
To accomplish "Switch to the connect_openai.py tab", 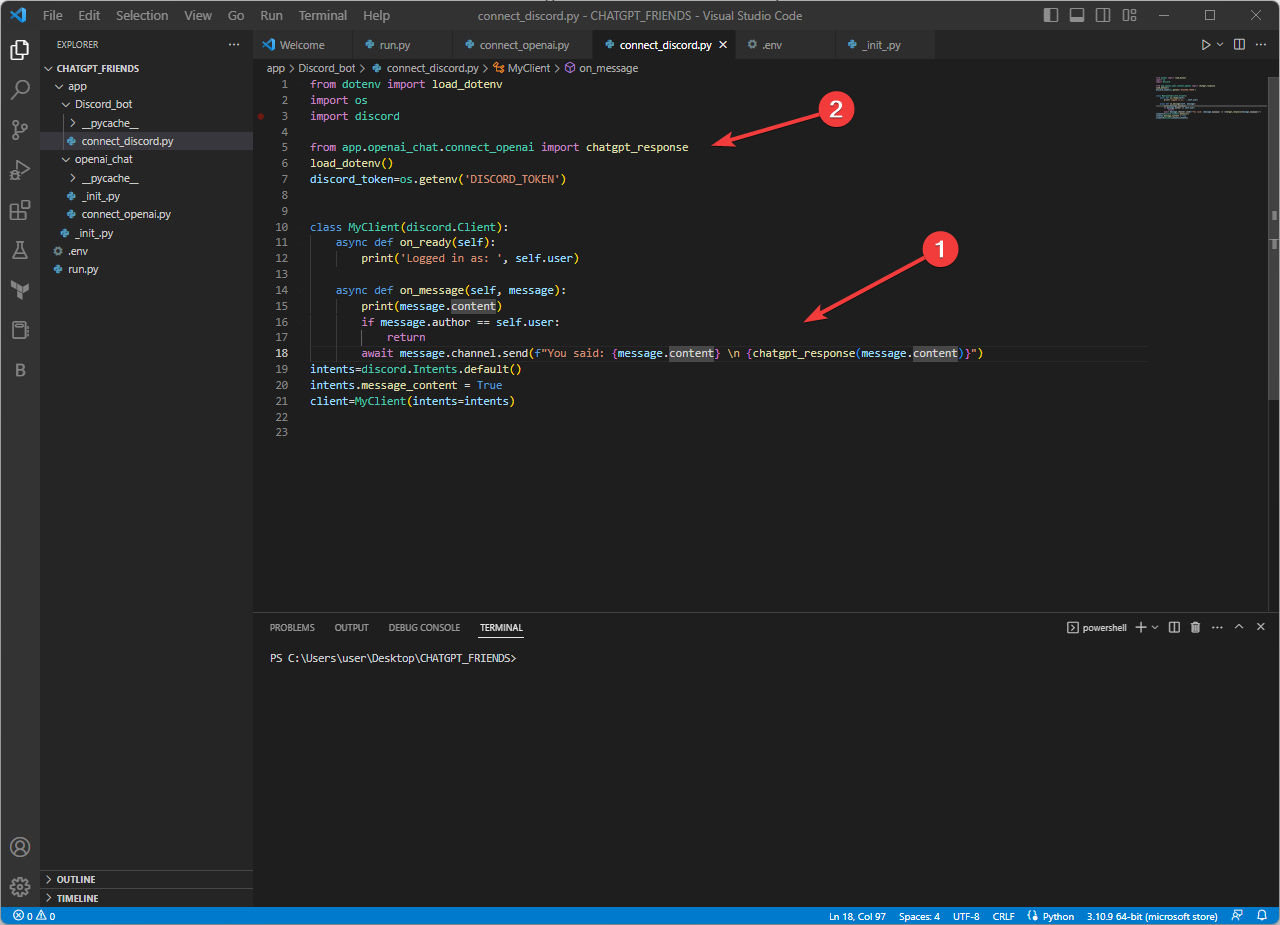I will [522, 45].
